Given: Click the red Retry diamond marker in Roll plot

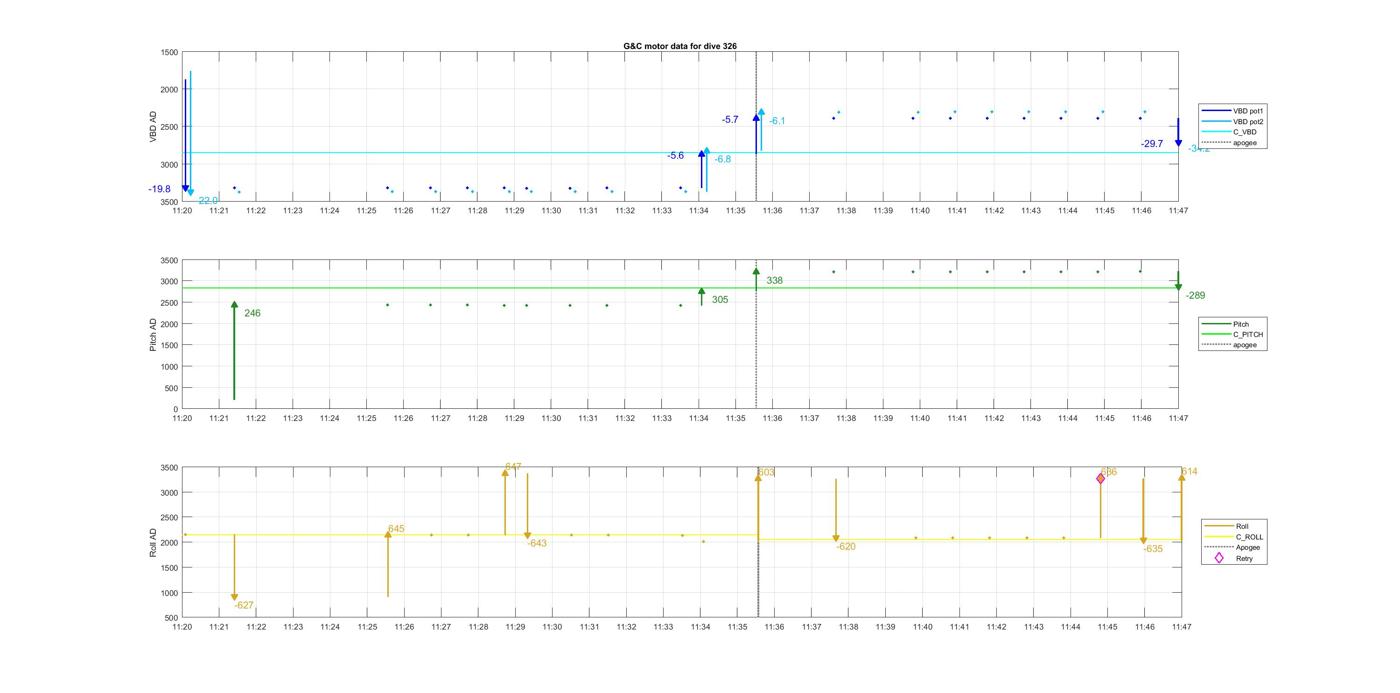Looking at the screenshot, I should point(1101,478).
